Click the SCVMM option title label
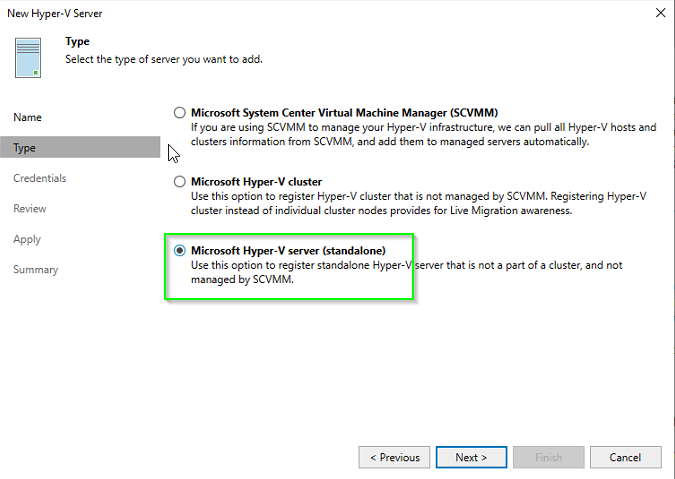675x479 pixels. 344,113
